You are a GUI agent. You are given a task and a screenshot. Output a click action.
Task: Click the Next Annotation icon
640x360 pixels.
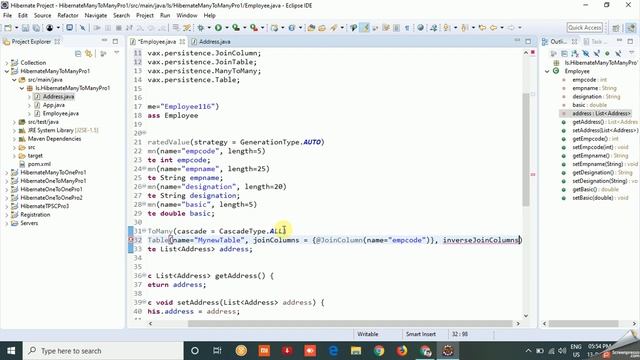click(x=447, y=28)
